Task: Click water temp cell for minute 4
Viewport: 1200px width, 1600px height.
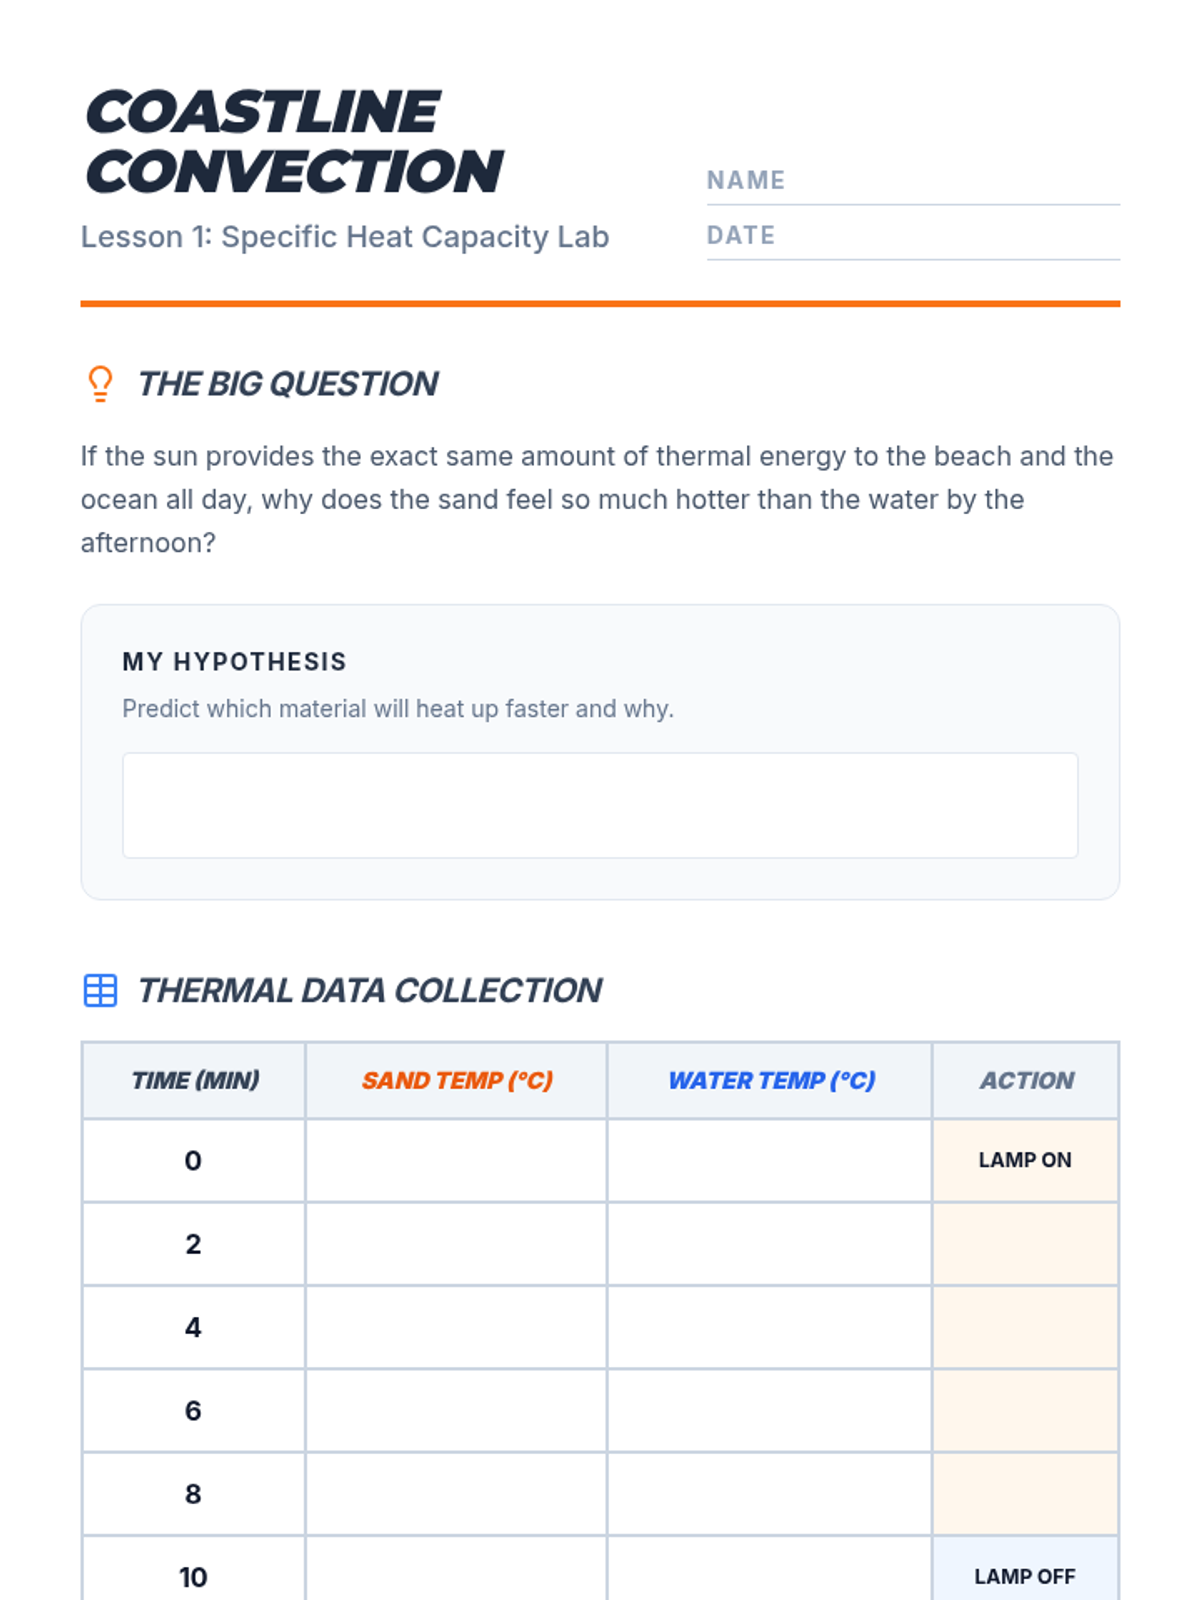Action: coord(769,1327)
